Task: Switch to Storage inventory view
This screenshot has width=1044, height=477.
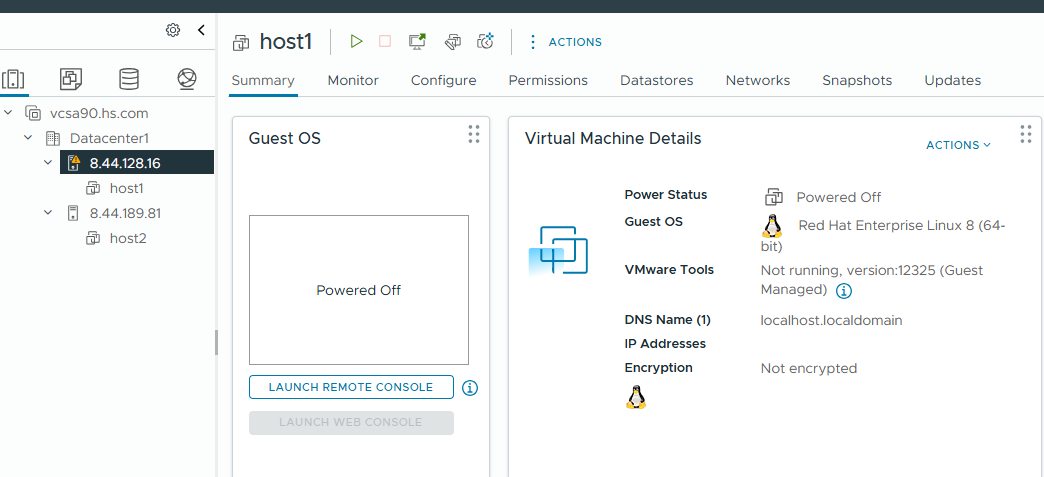Action: click(x=129, y=79)
